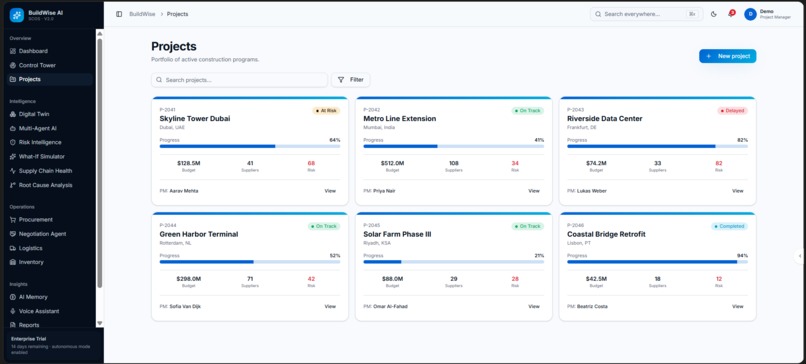Toggle the sidebar collapse icon in header

pos(119,14)
